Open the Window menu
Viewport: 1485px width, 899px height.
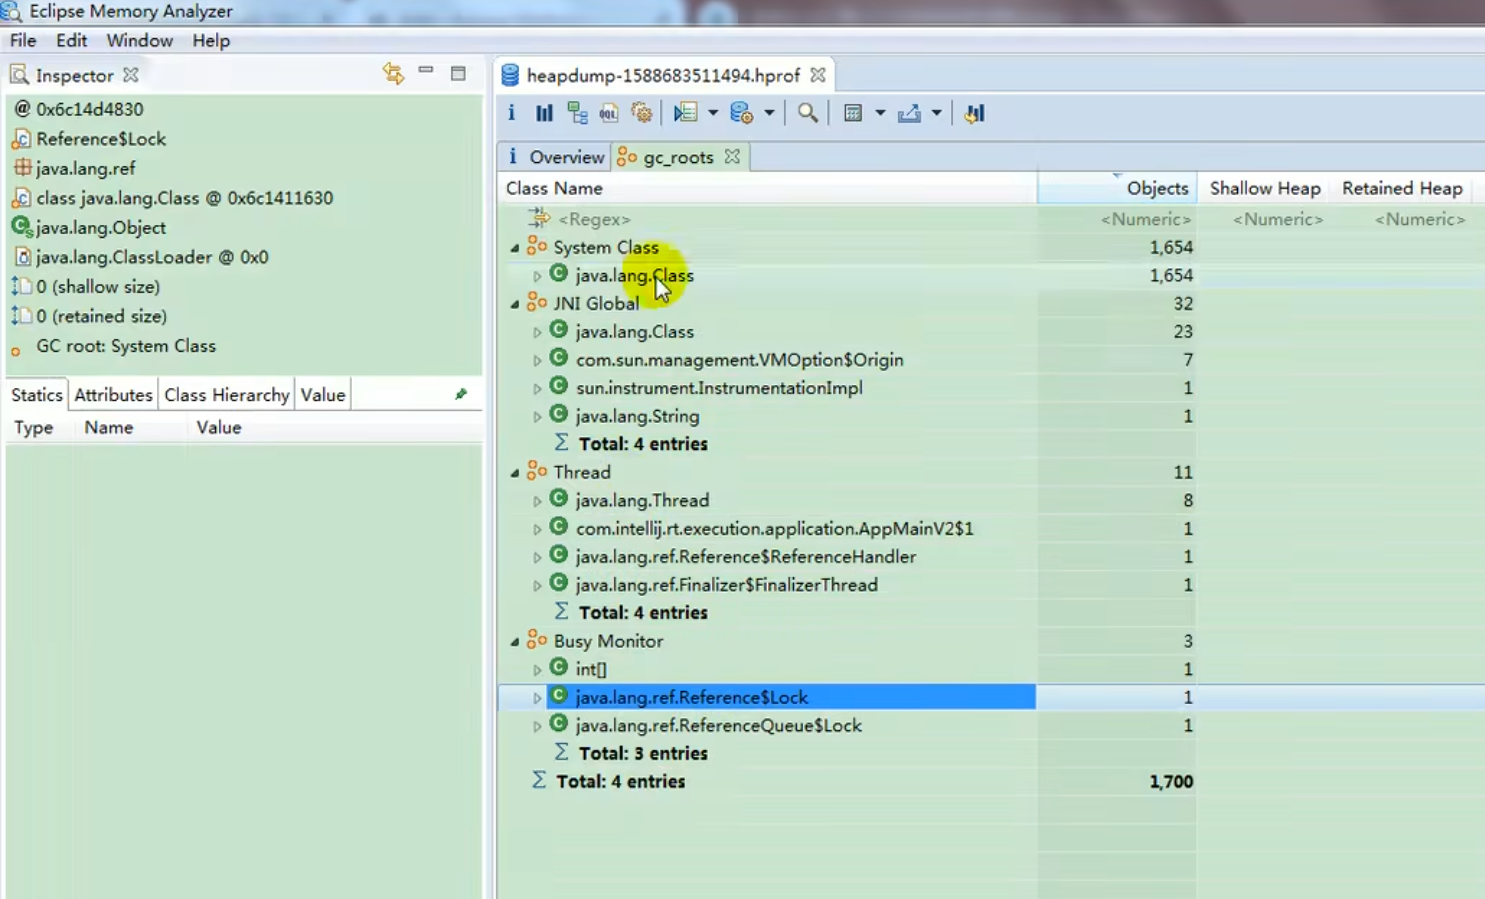140,41
